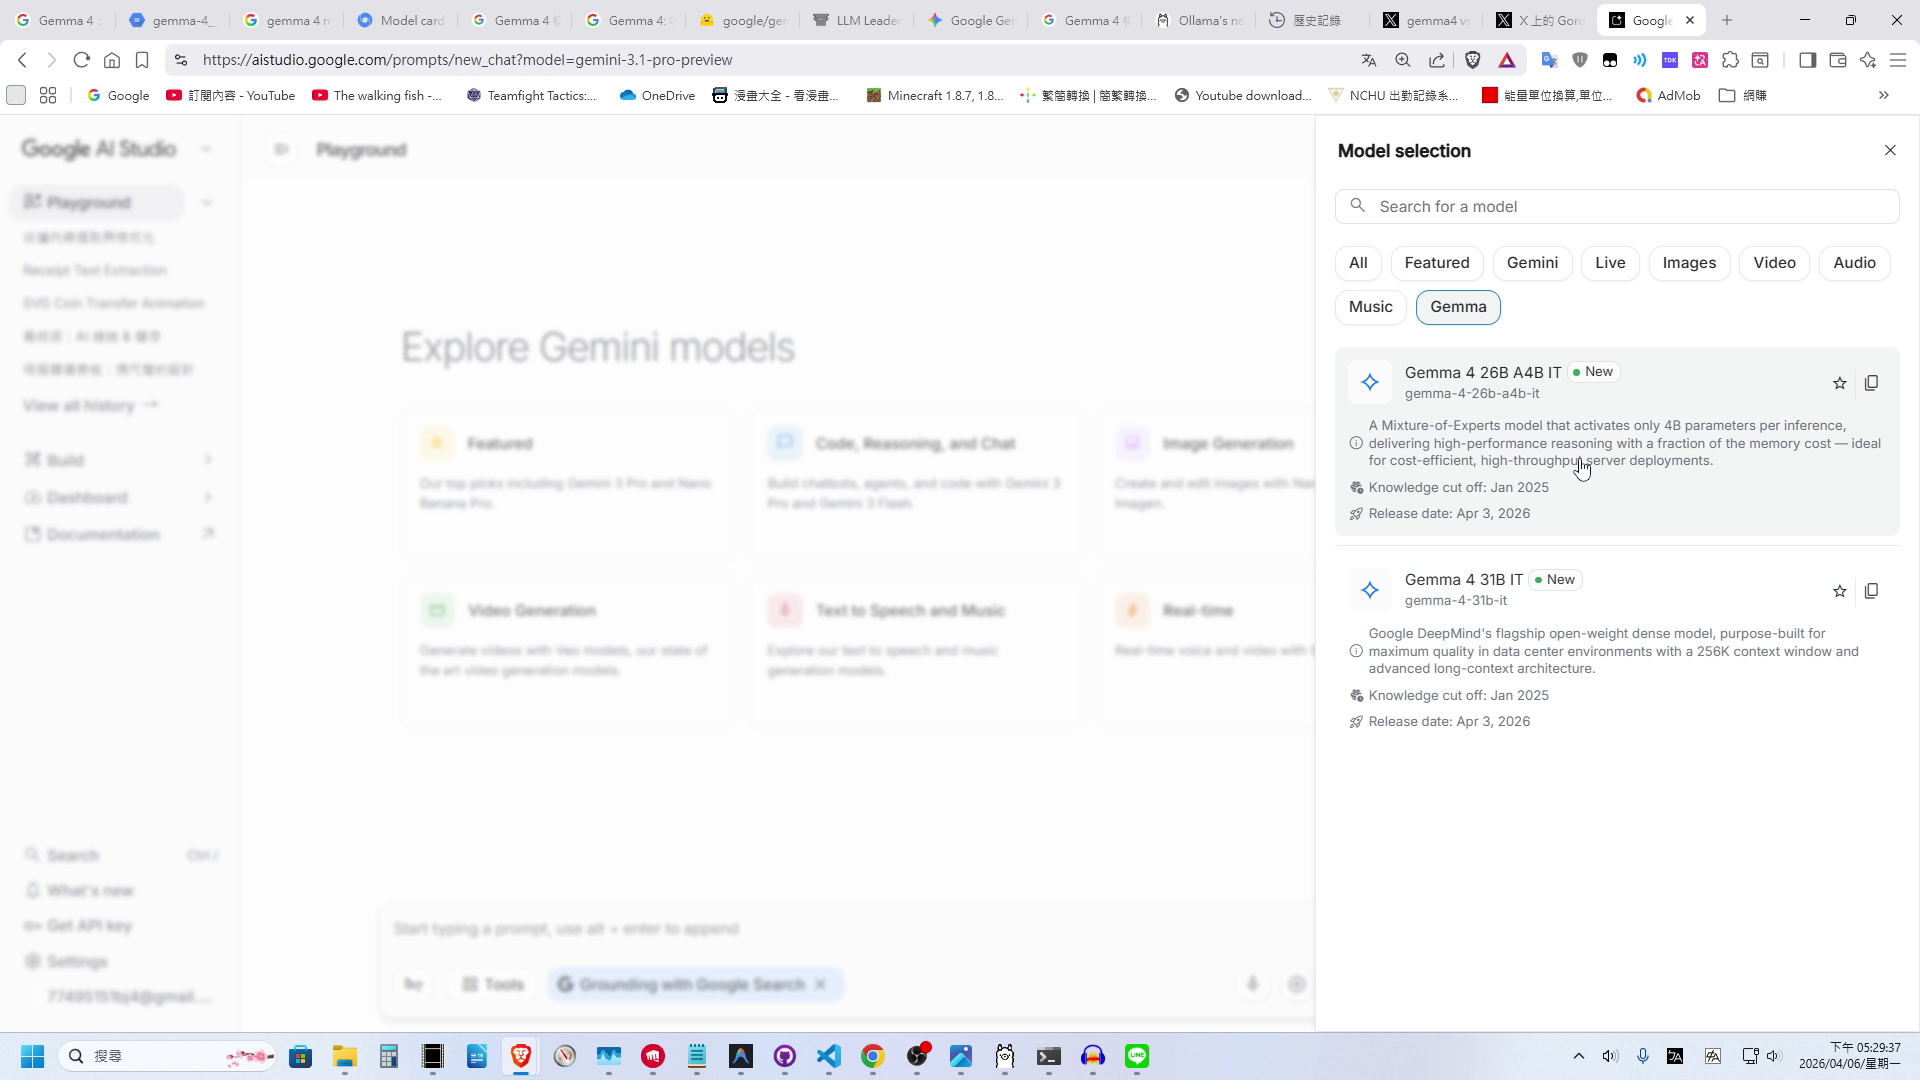1920x1080 pixels.
Task: Copy the gemma-4-26b-a4b-it model ID
Action: [1871, 383]
